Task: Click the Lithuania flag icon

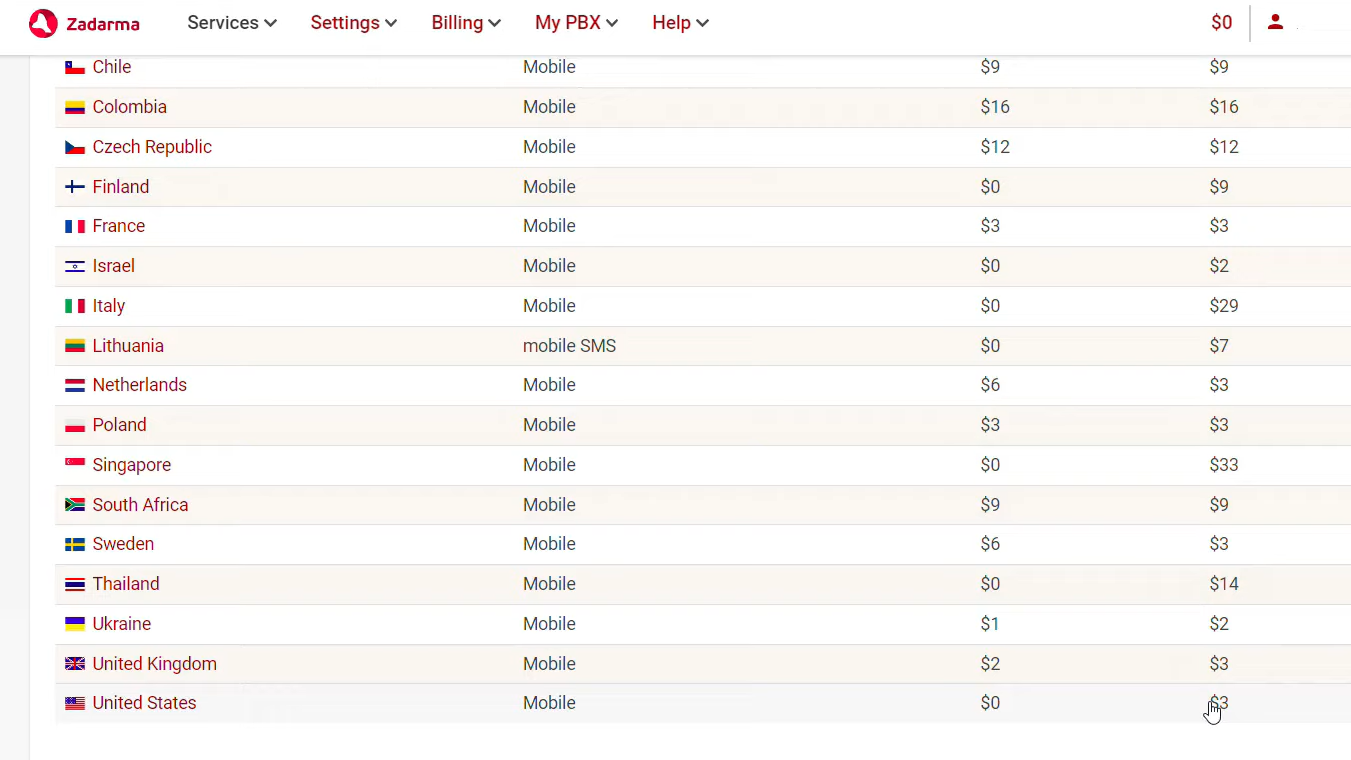Action: point(75,346)
